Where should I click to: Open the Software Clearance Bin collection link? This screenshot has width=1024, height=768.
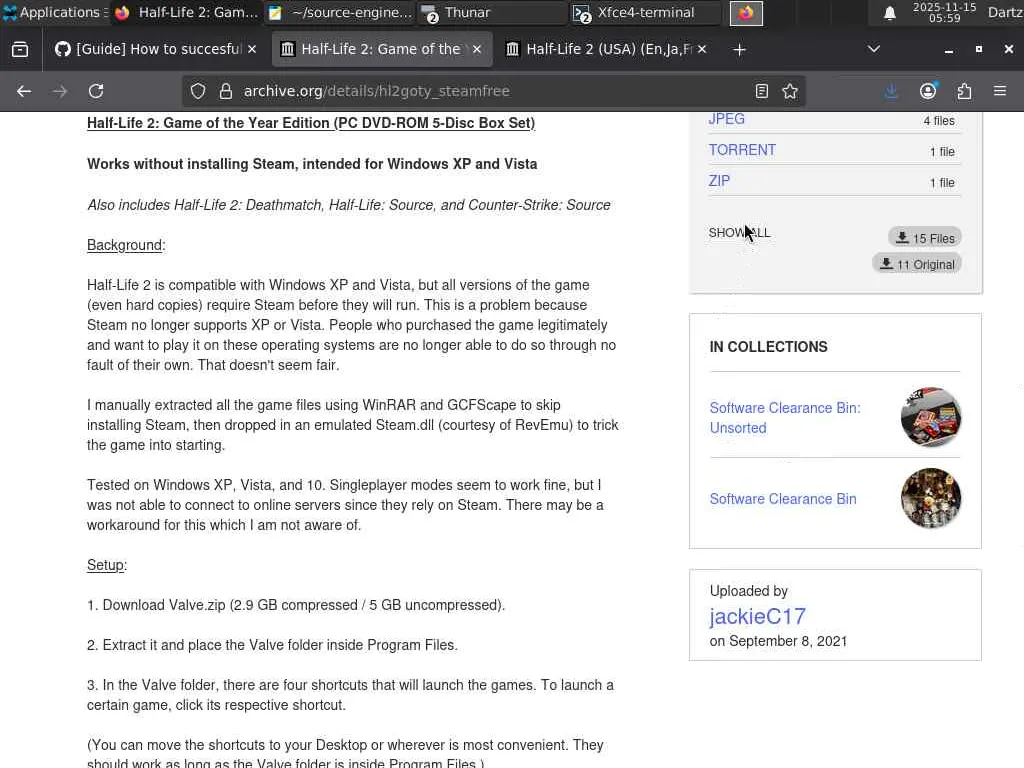tap(783, 499)
